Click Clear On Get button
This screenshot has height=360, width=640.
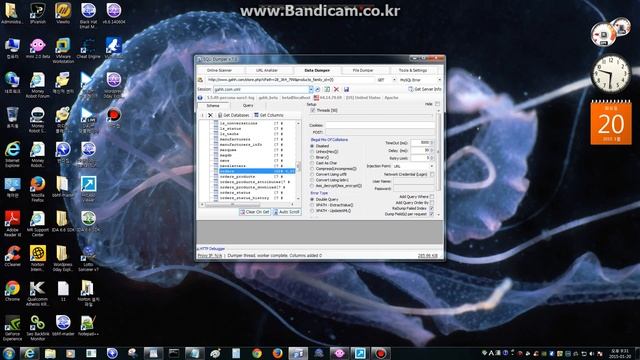(x=255, y=212)
